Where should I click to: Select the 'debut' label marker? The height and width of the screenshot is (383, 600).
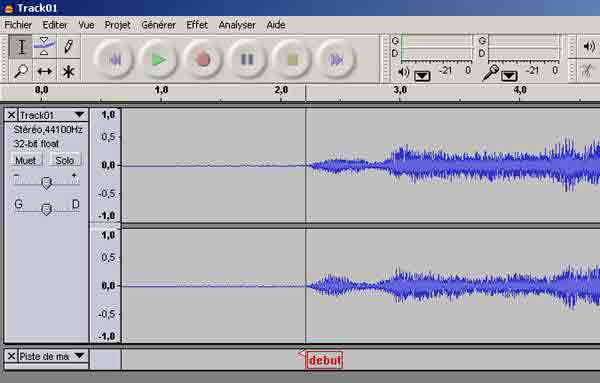pyautogui.click(x=324, y=360)
